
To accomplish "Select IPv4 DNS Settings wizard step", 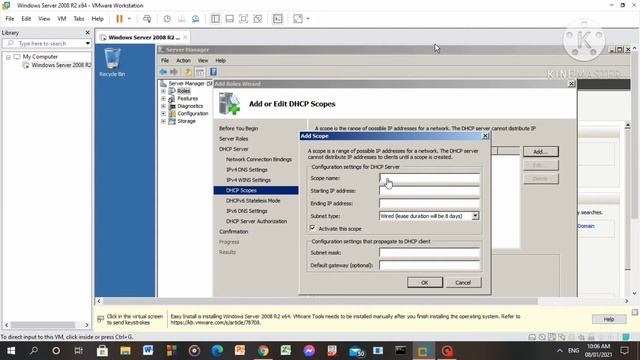I will (x=247, y=170).
